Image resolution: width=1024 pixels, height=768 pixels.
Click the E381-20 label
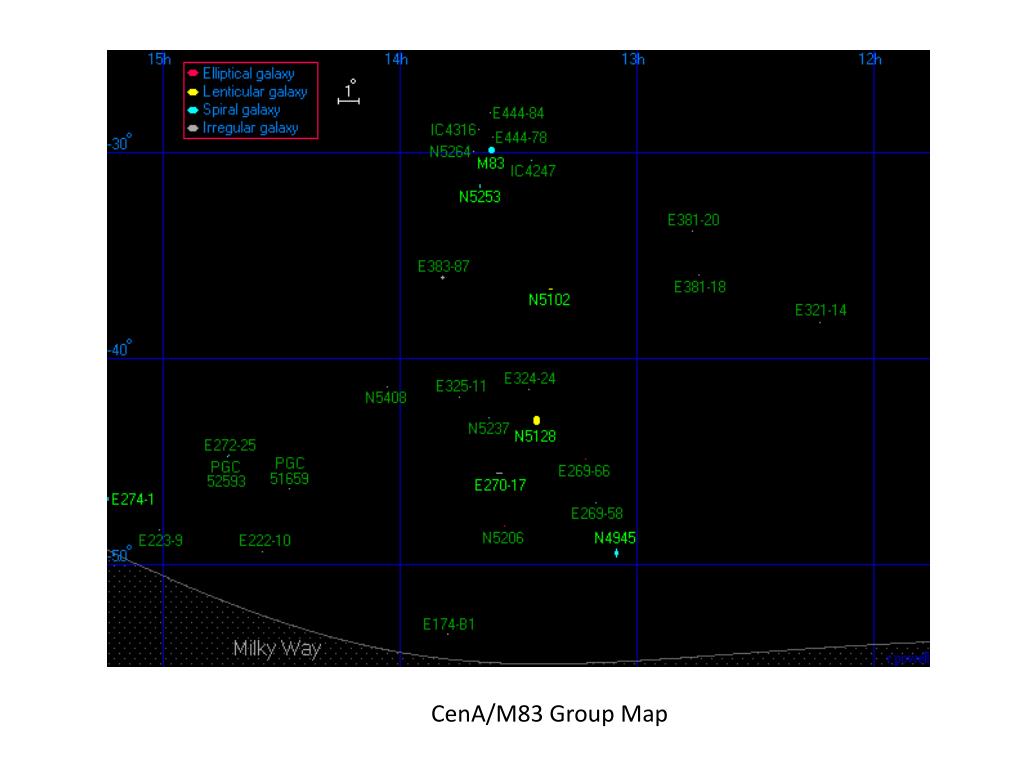click(693, 220)
